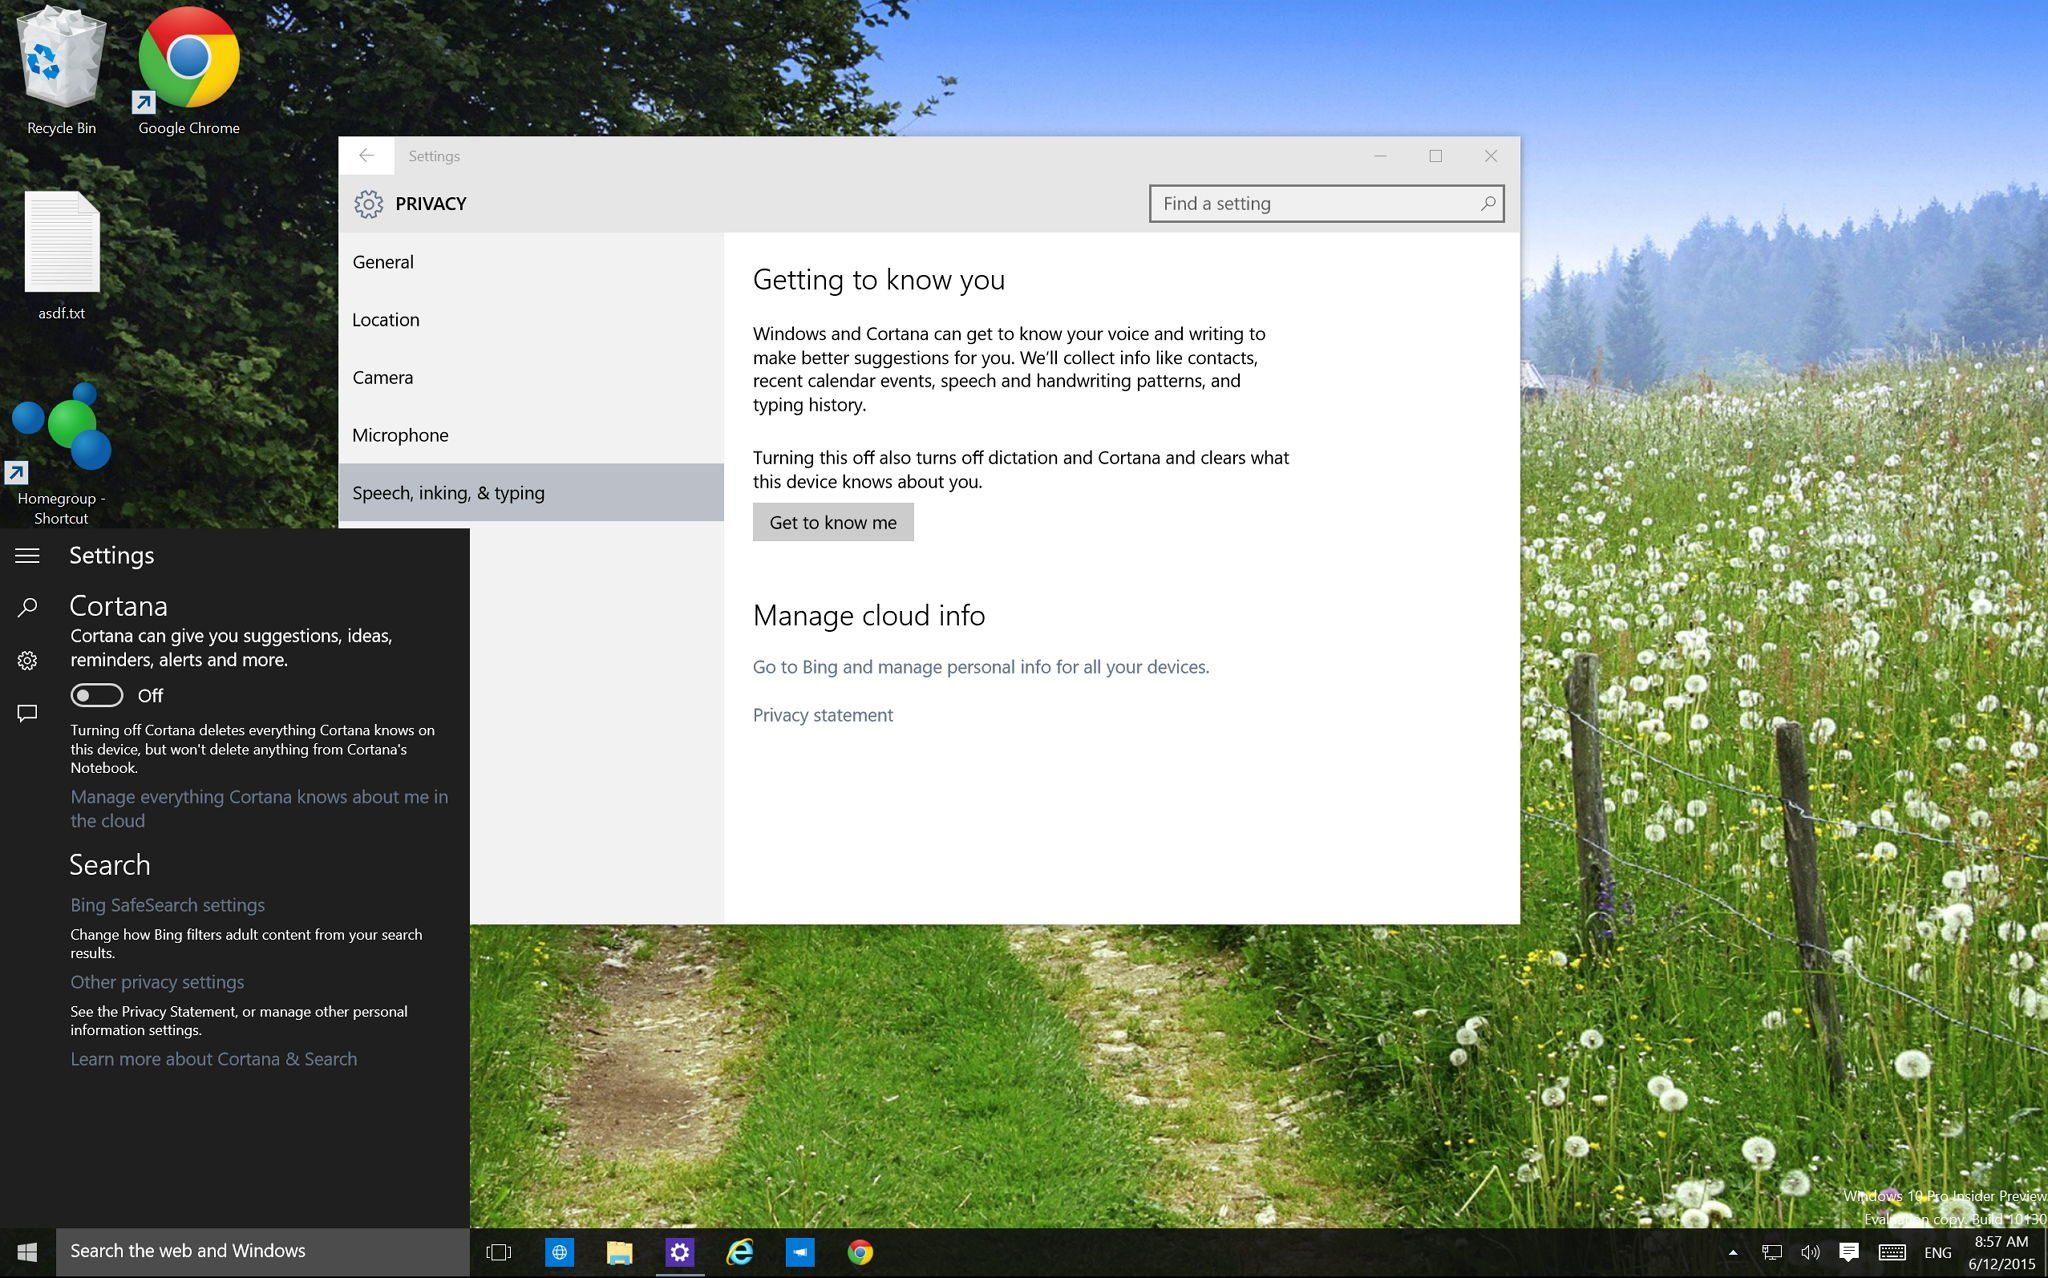Select Location in the Privacy sidebar
The height and width of the screenshot is (1278, 2048).
tap(386, 319)
